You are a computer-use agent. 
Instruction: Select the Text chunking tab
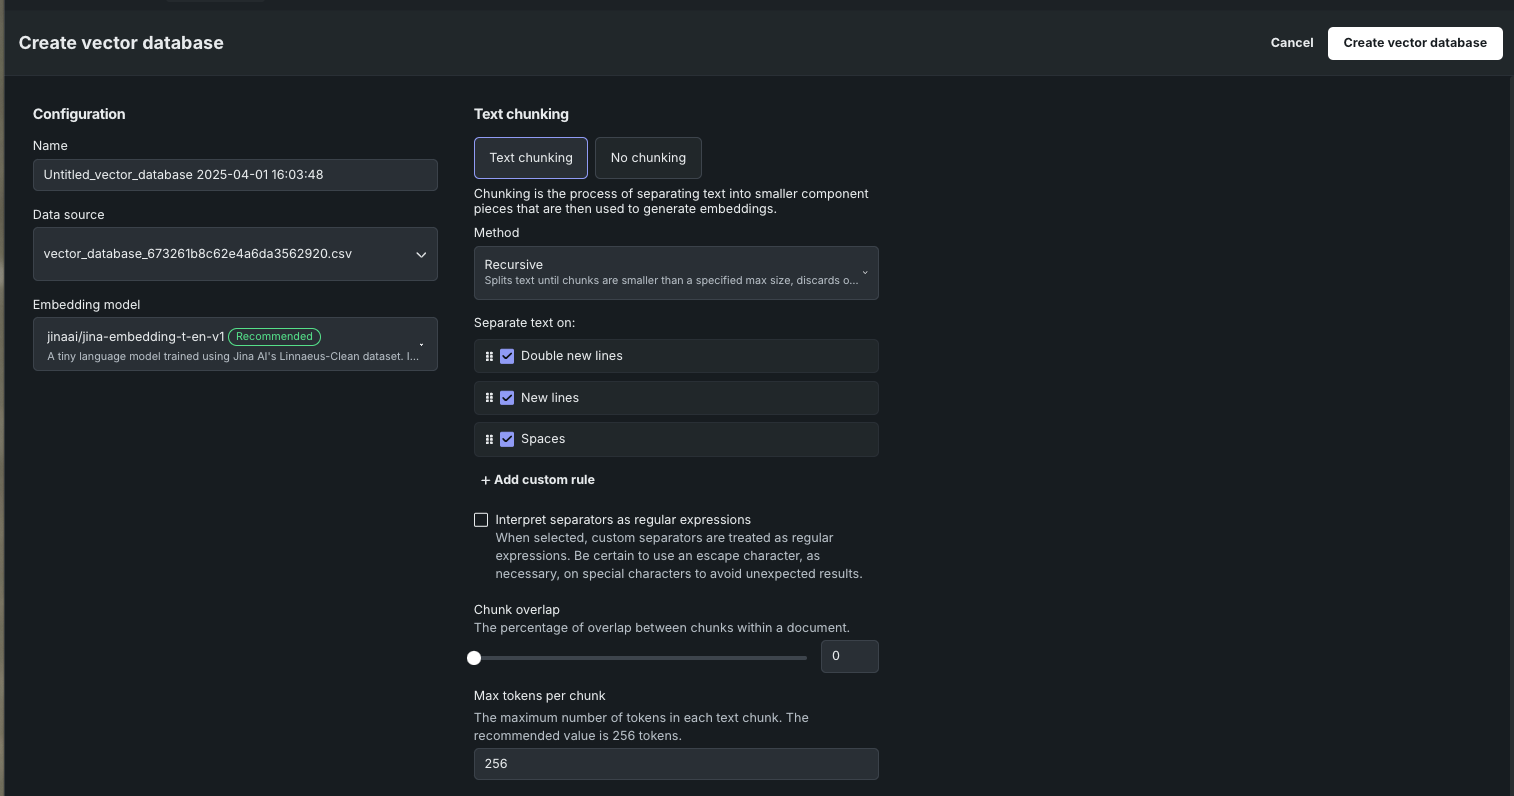(531, 158)
